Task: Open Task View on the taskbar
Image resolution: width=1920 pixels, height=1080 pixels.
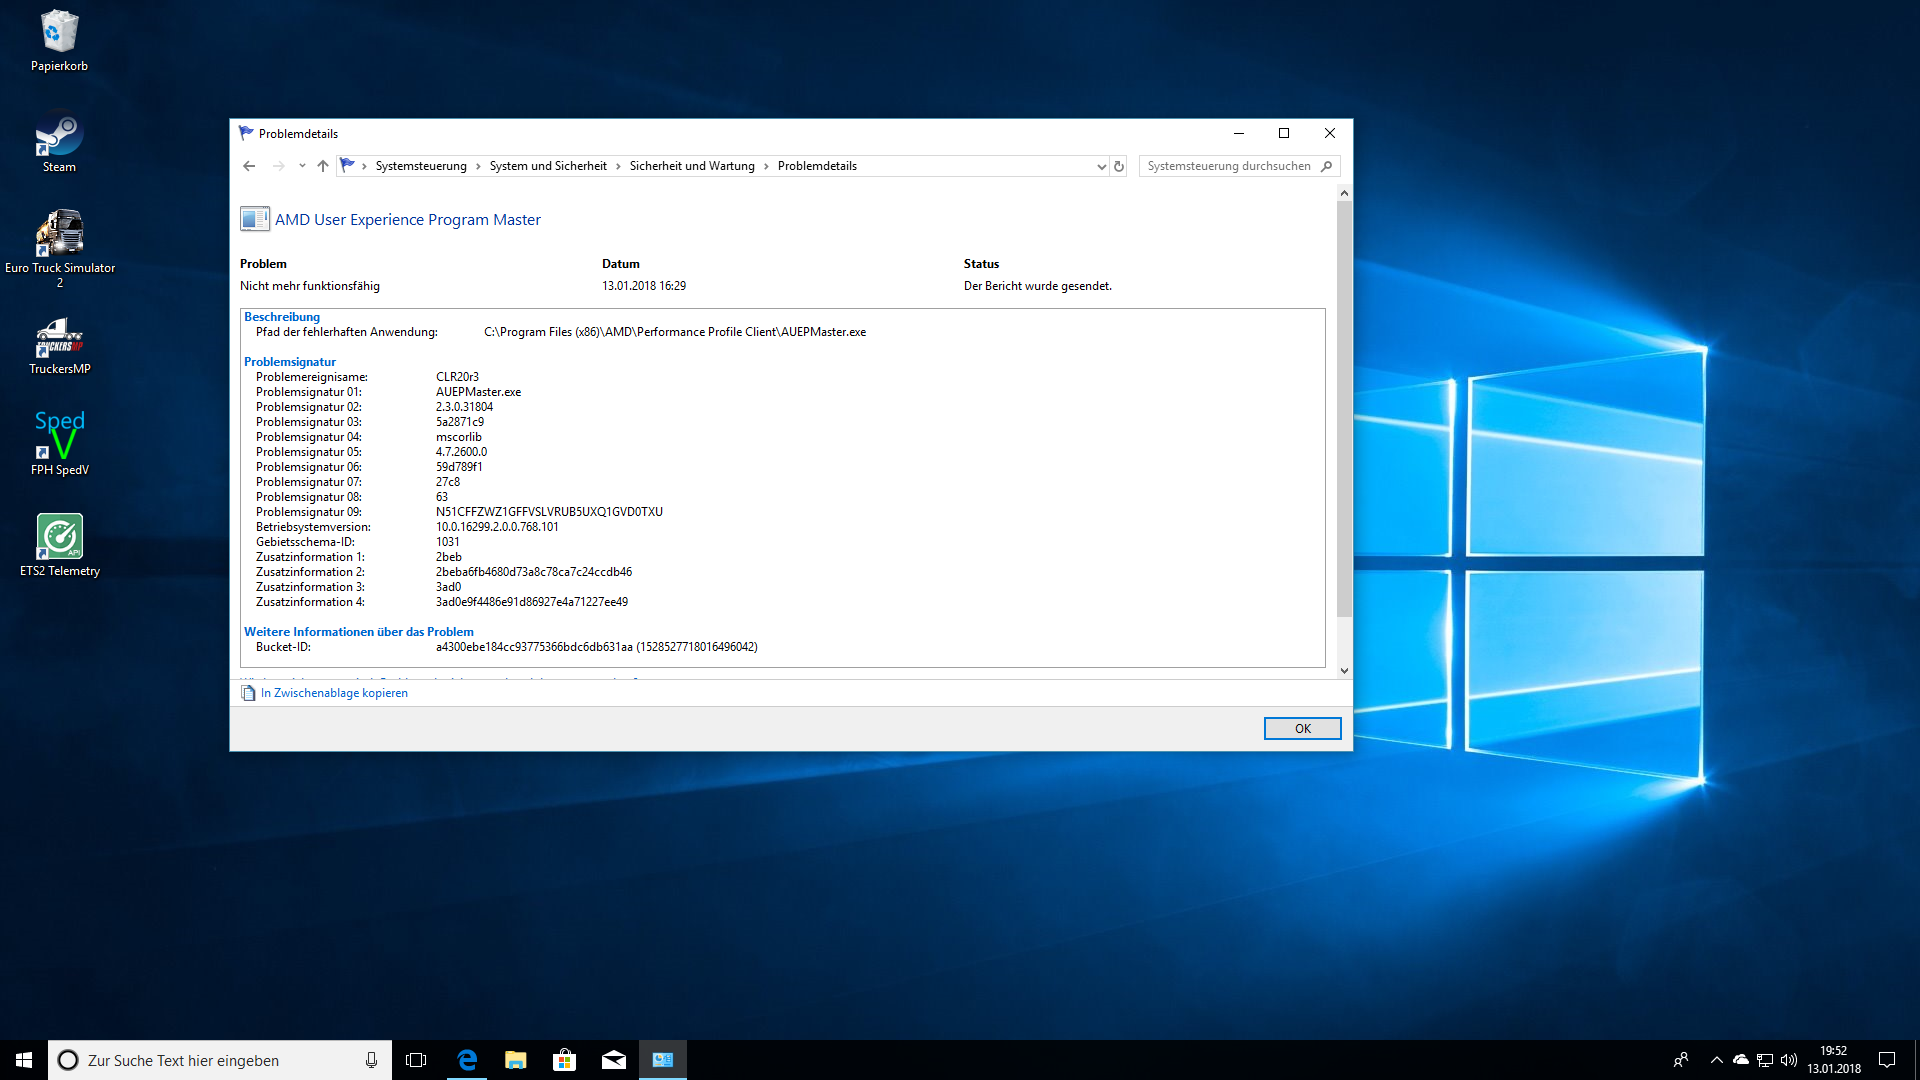Action: tap(416, 1060)
